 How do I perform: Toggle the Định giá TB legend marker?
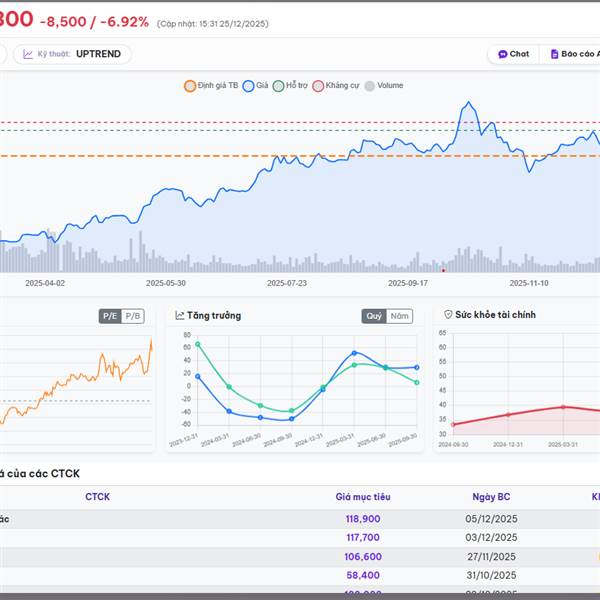click(190, 86)
